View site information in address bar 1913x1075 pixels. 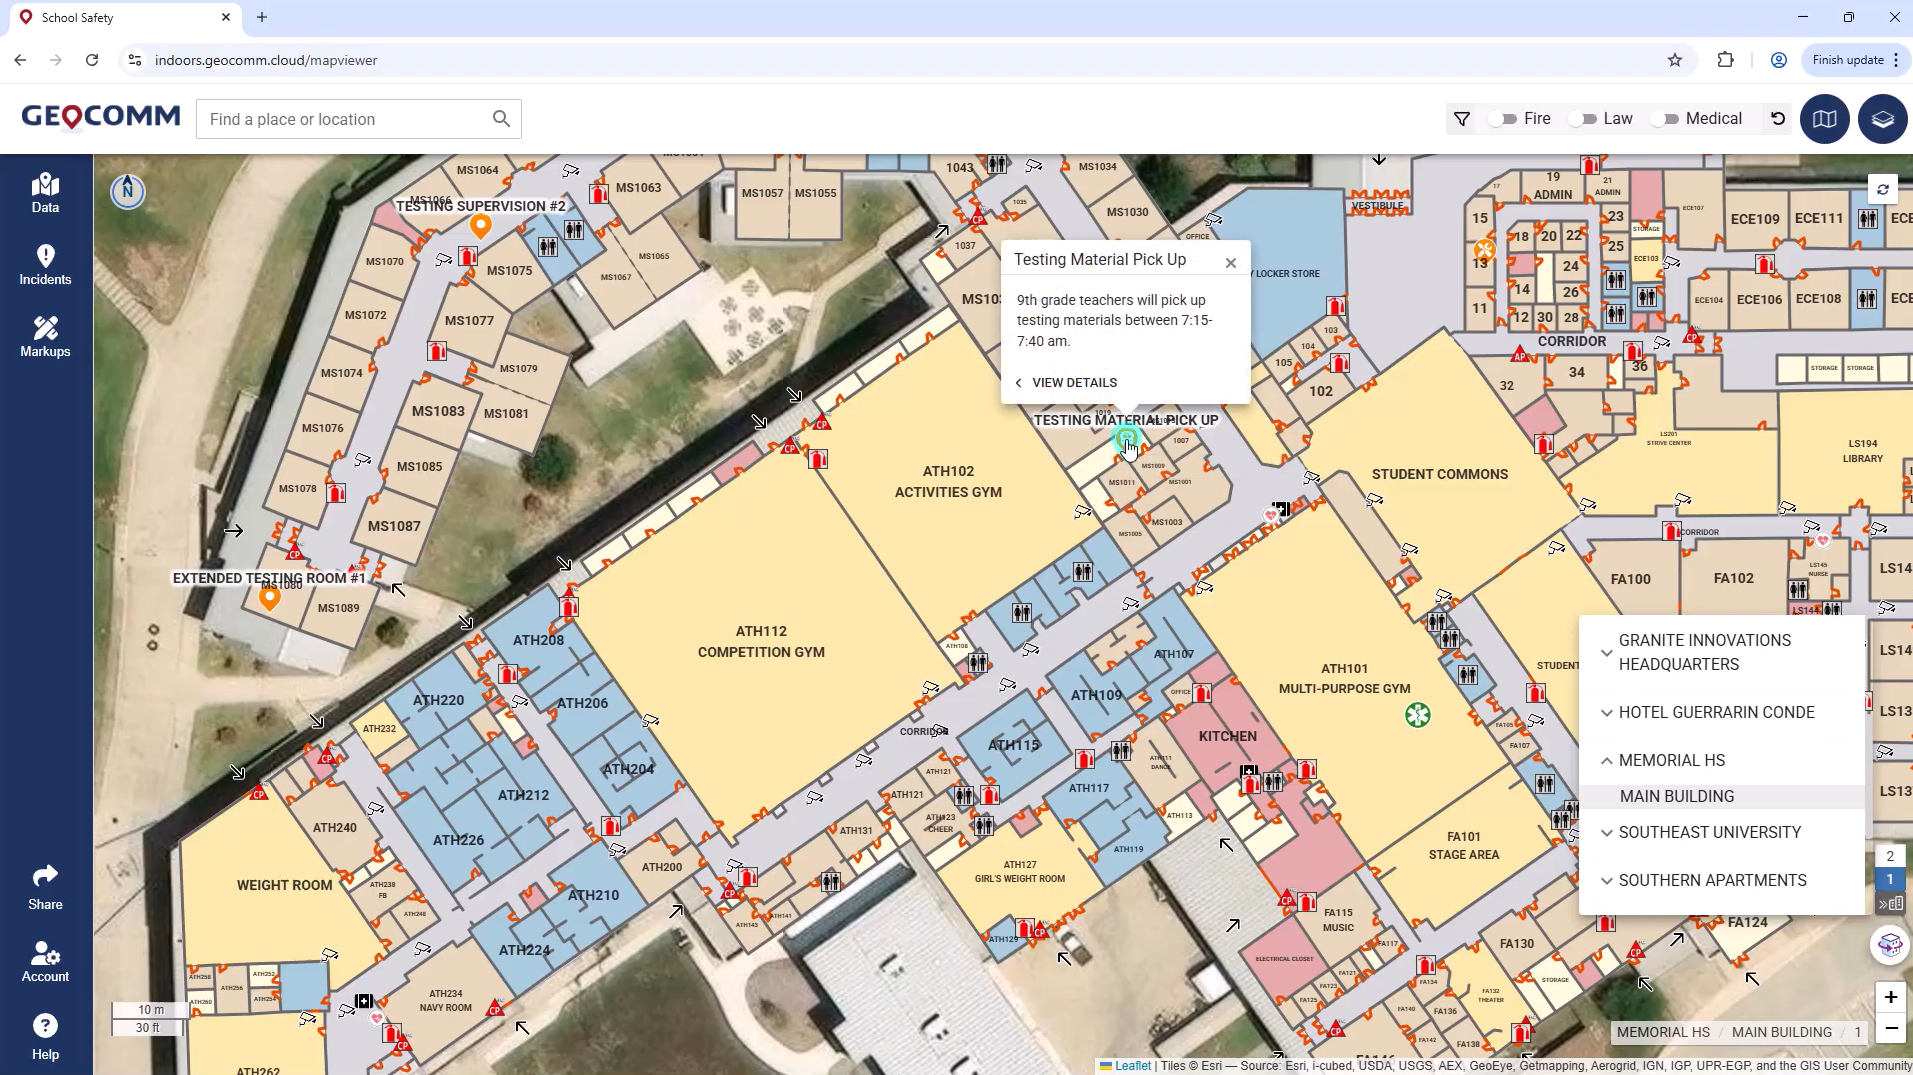[135, 60]
